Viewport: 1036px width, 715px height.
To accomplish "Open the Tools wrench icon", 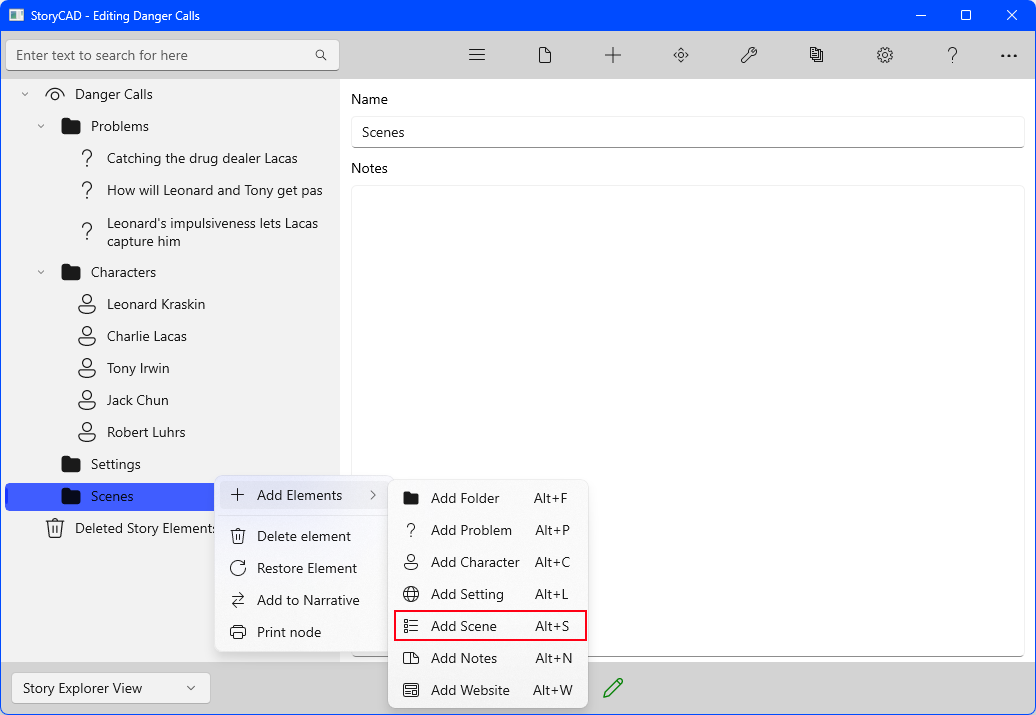I will [749, 55].
